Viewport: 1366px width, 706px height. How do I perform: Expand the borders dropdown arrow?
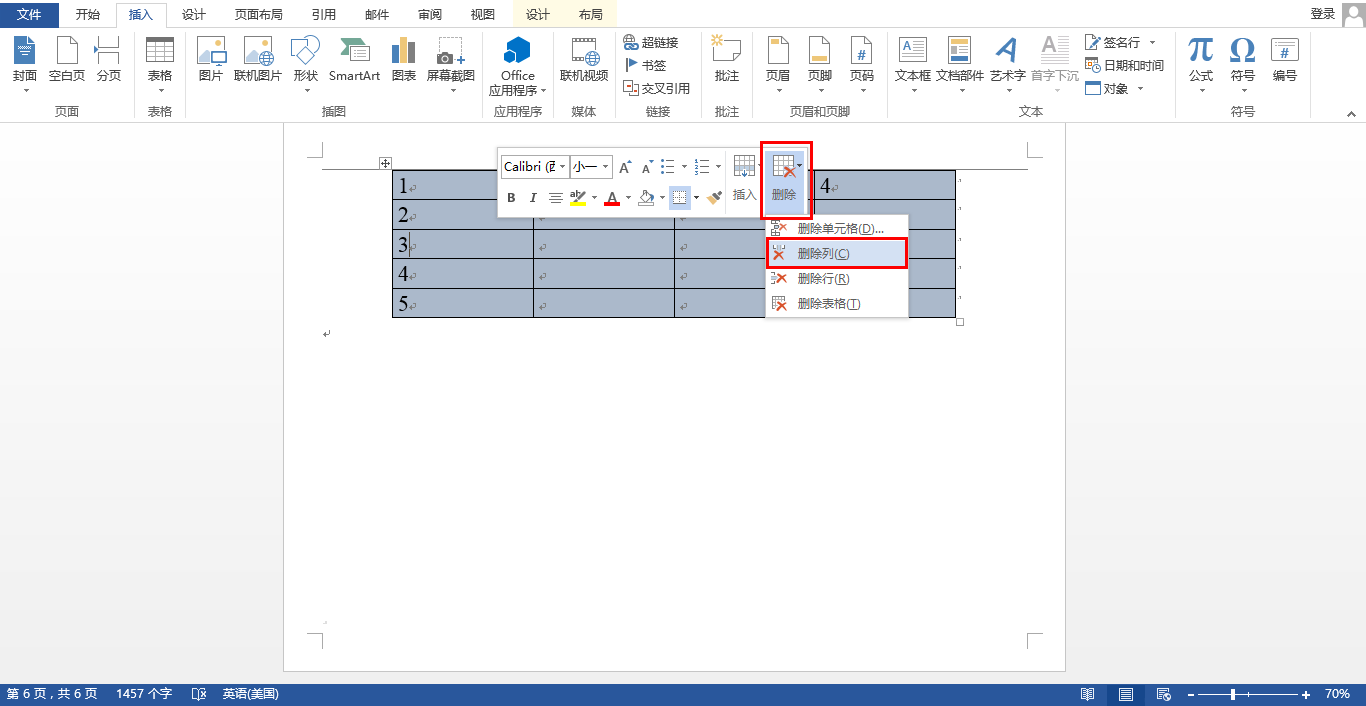point(696,198)
